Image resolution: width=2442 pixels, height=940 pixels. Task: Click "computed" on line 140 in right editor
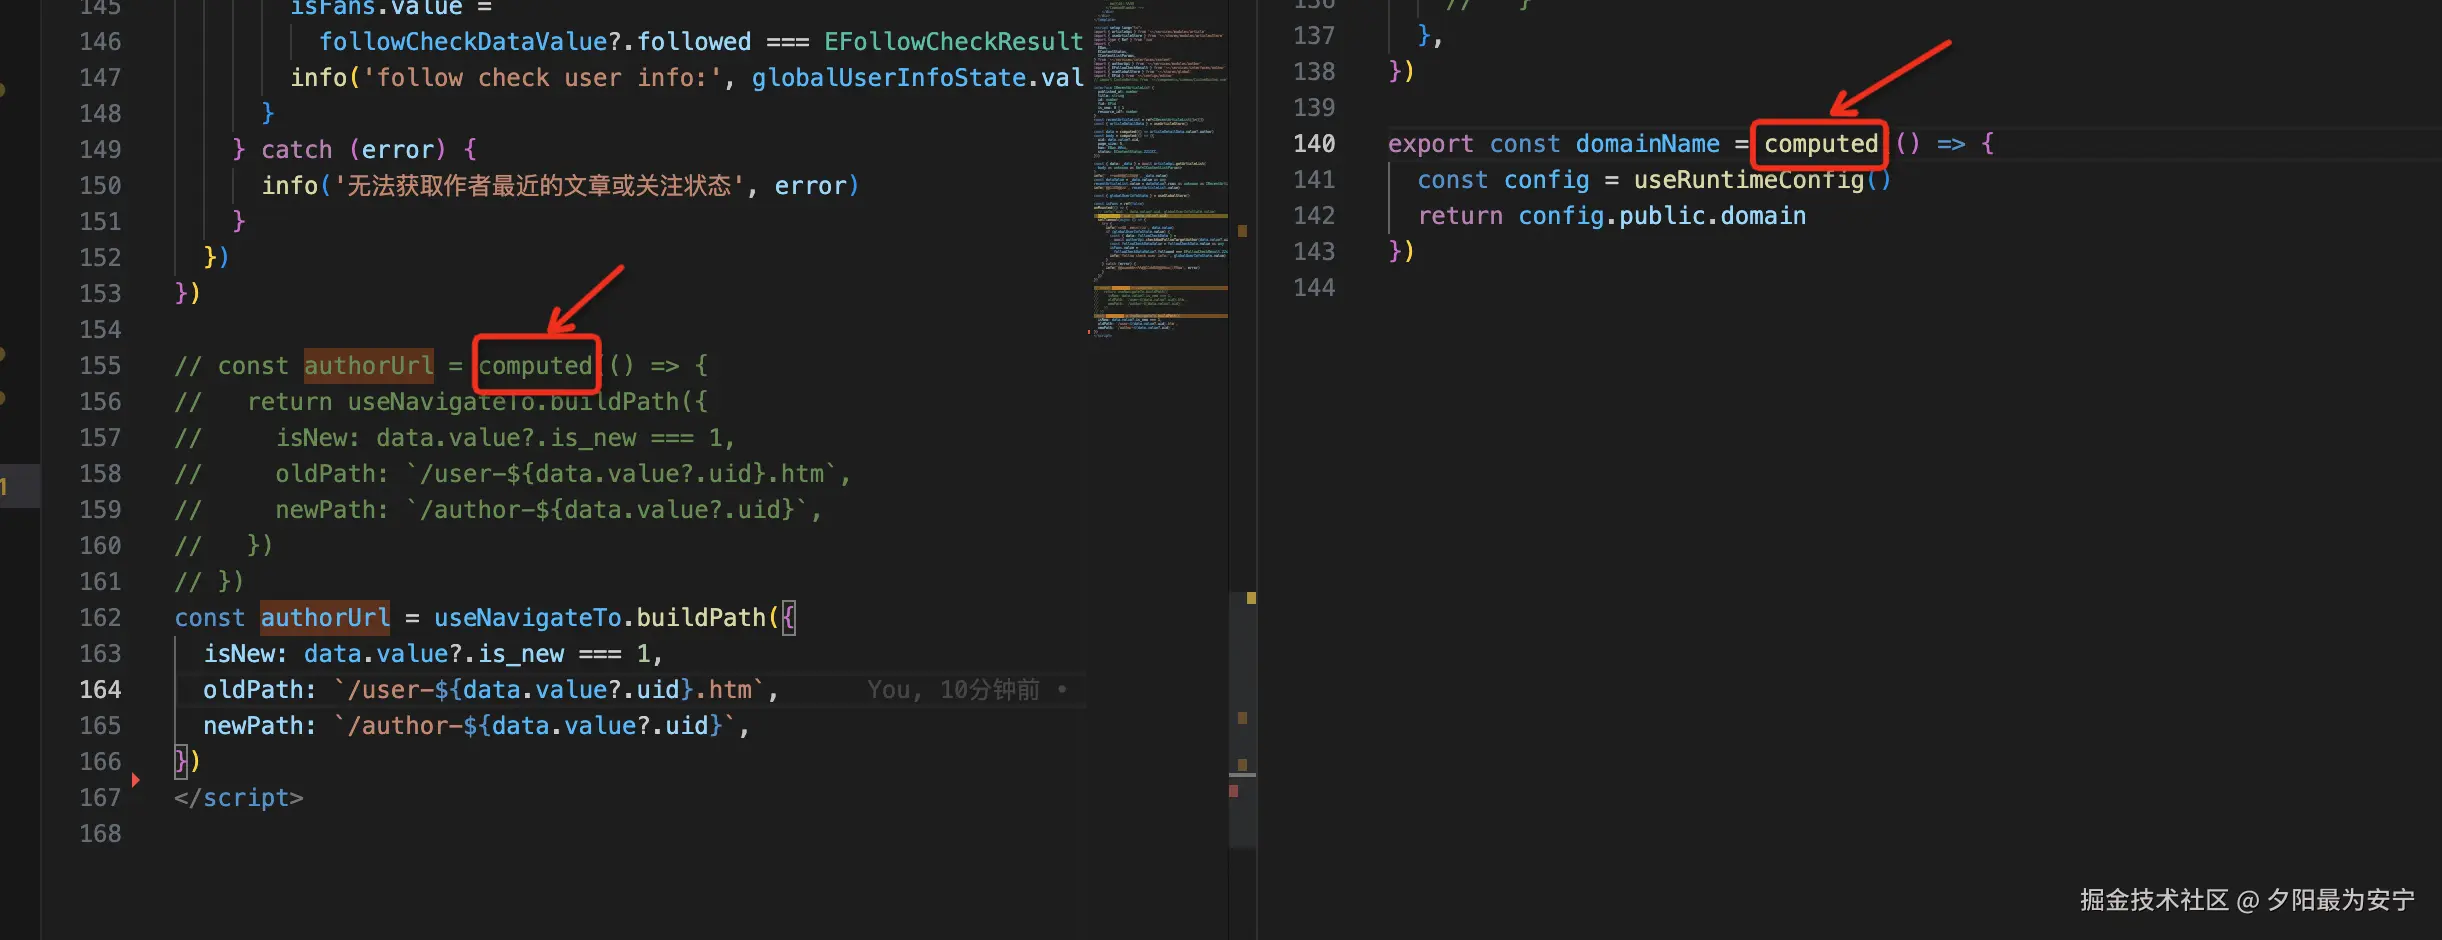coord(1821,144)
